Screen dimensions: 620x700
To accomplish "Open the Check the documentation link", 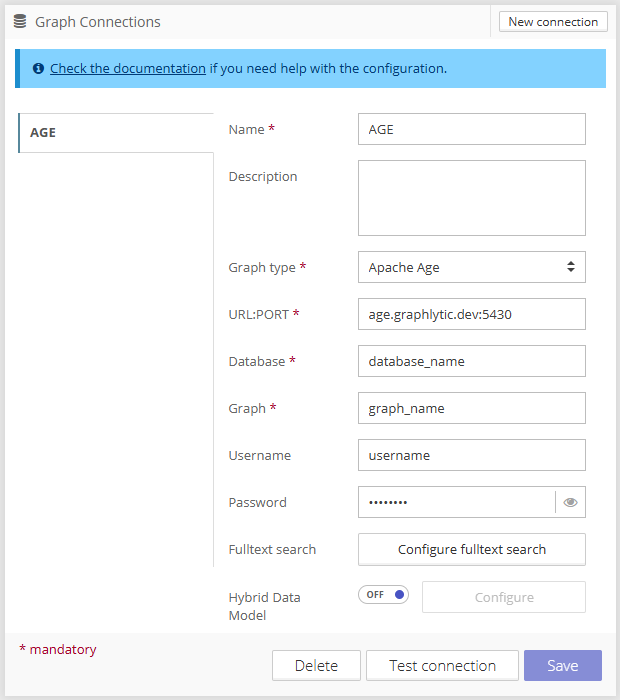I will tap(128, 69).
